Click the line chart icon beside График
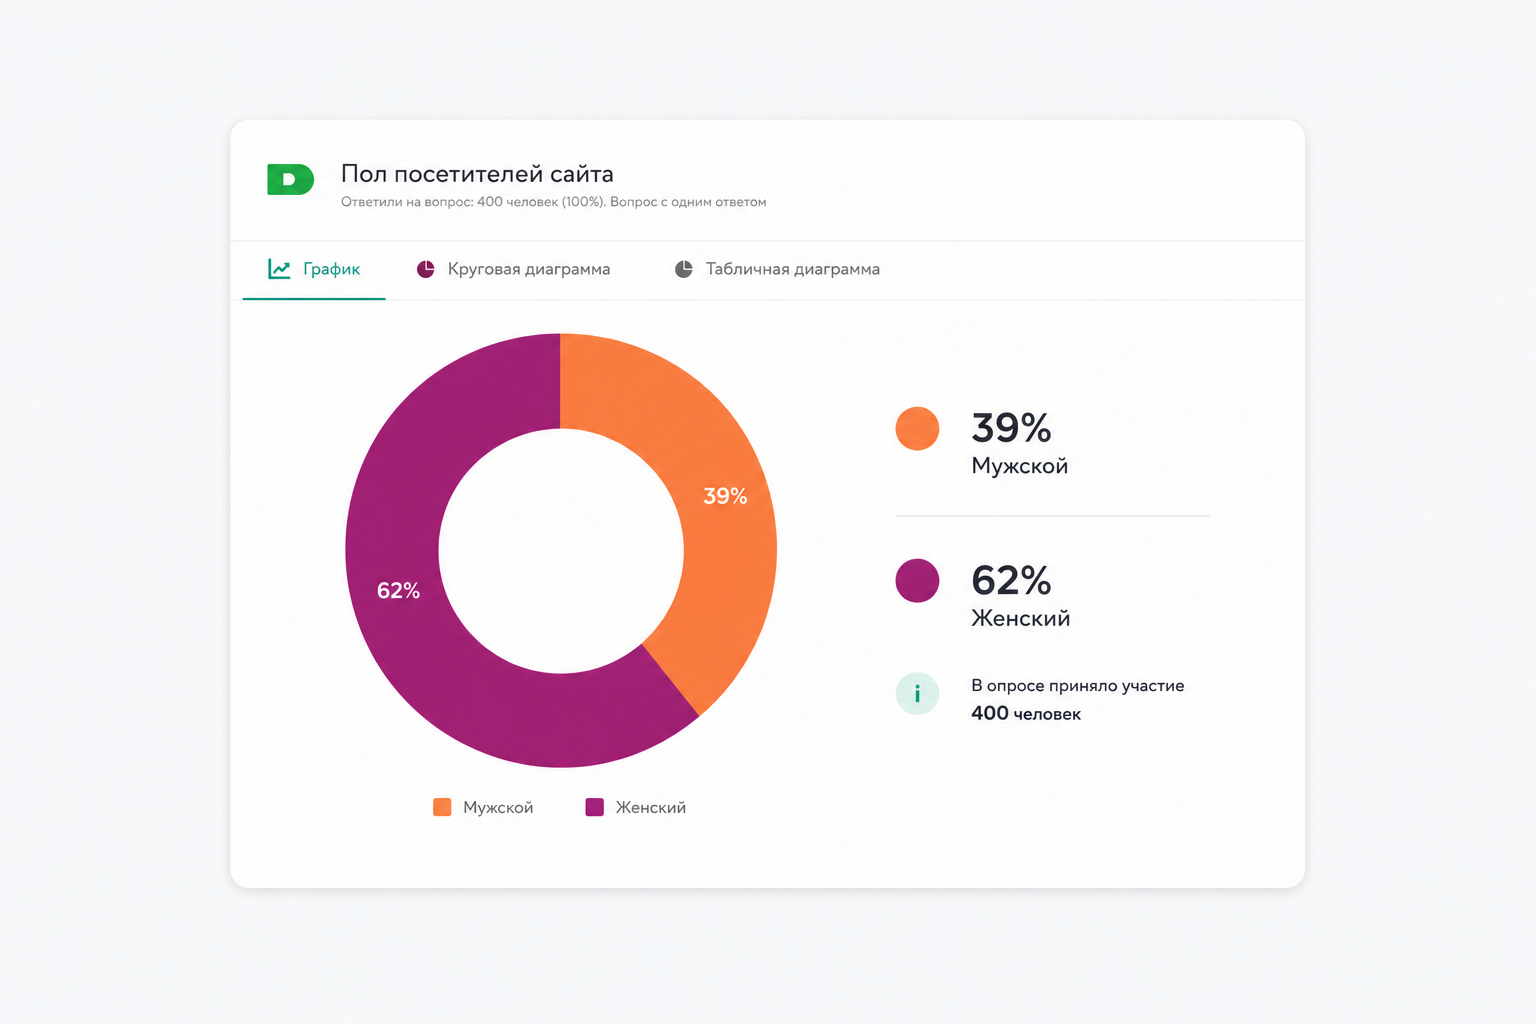This screenshot has width=1536, height=1024. point(279,269)
